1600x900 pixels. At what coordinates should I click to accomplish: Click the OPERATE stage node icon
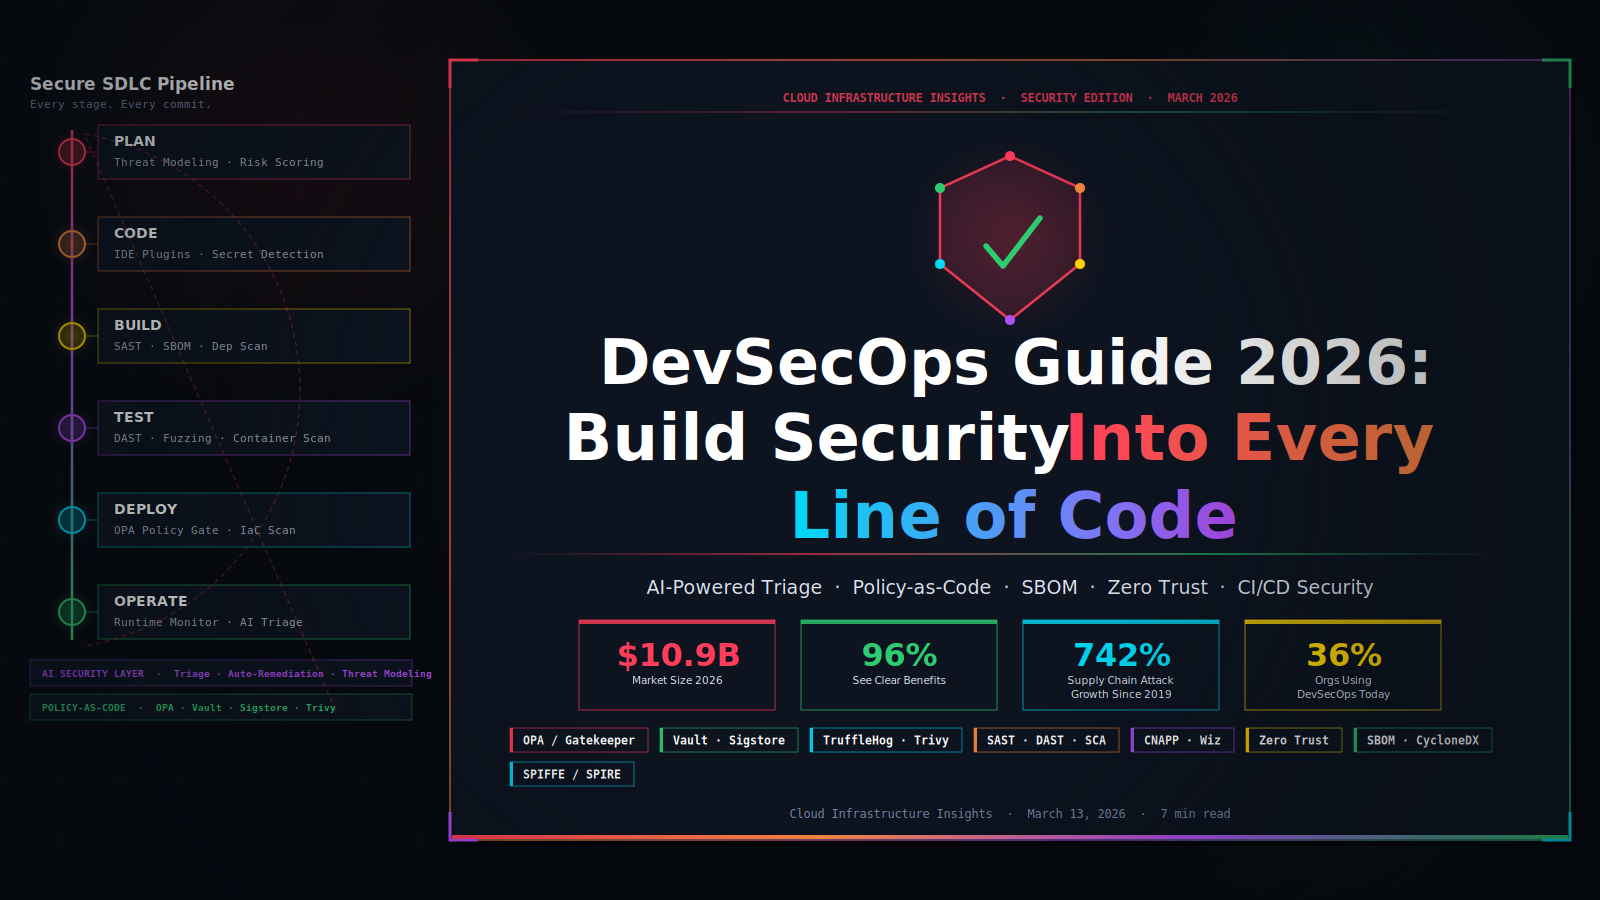pyautogui.click(x=71, y=611)
